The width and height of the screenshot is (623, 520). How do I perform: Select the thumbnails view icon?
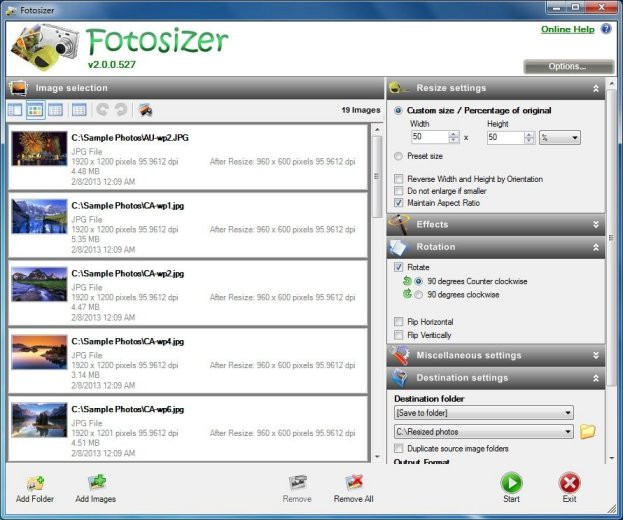[x=35, y=110]
